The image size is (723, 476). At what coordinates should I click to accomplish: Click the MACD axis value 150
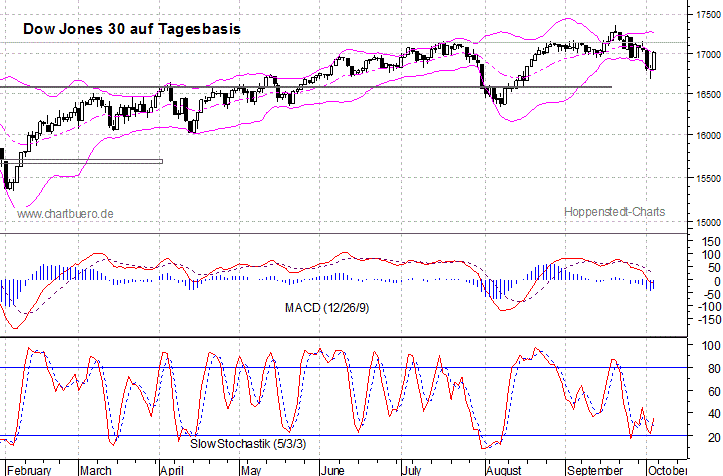[711, 242]
